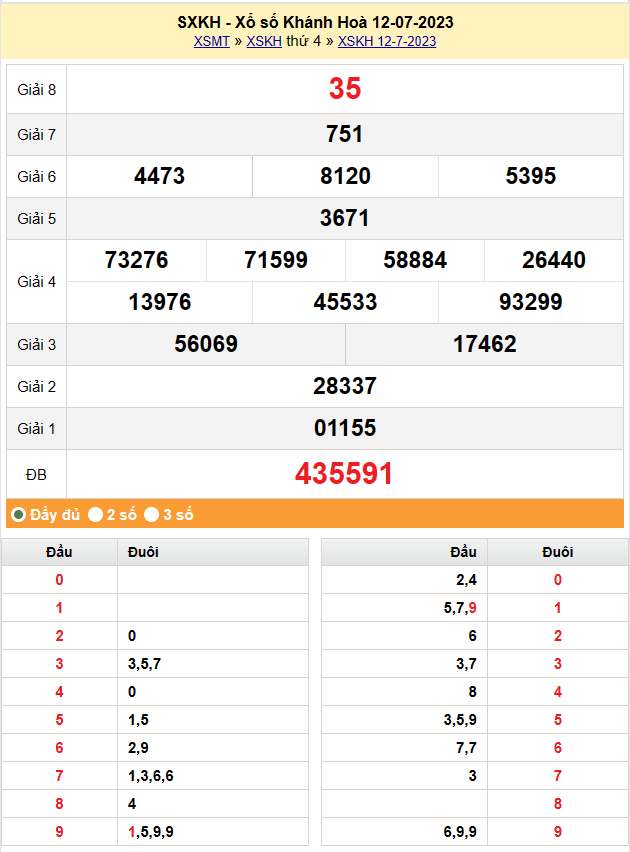630x852 pixels.
Task: Choose the '3 số' radio button
Action: point(151,515)
